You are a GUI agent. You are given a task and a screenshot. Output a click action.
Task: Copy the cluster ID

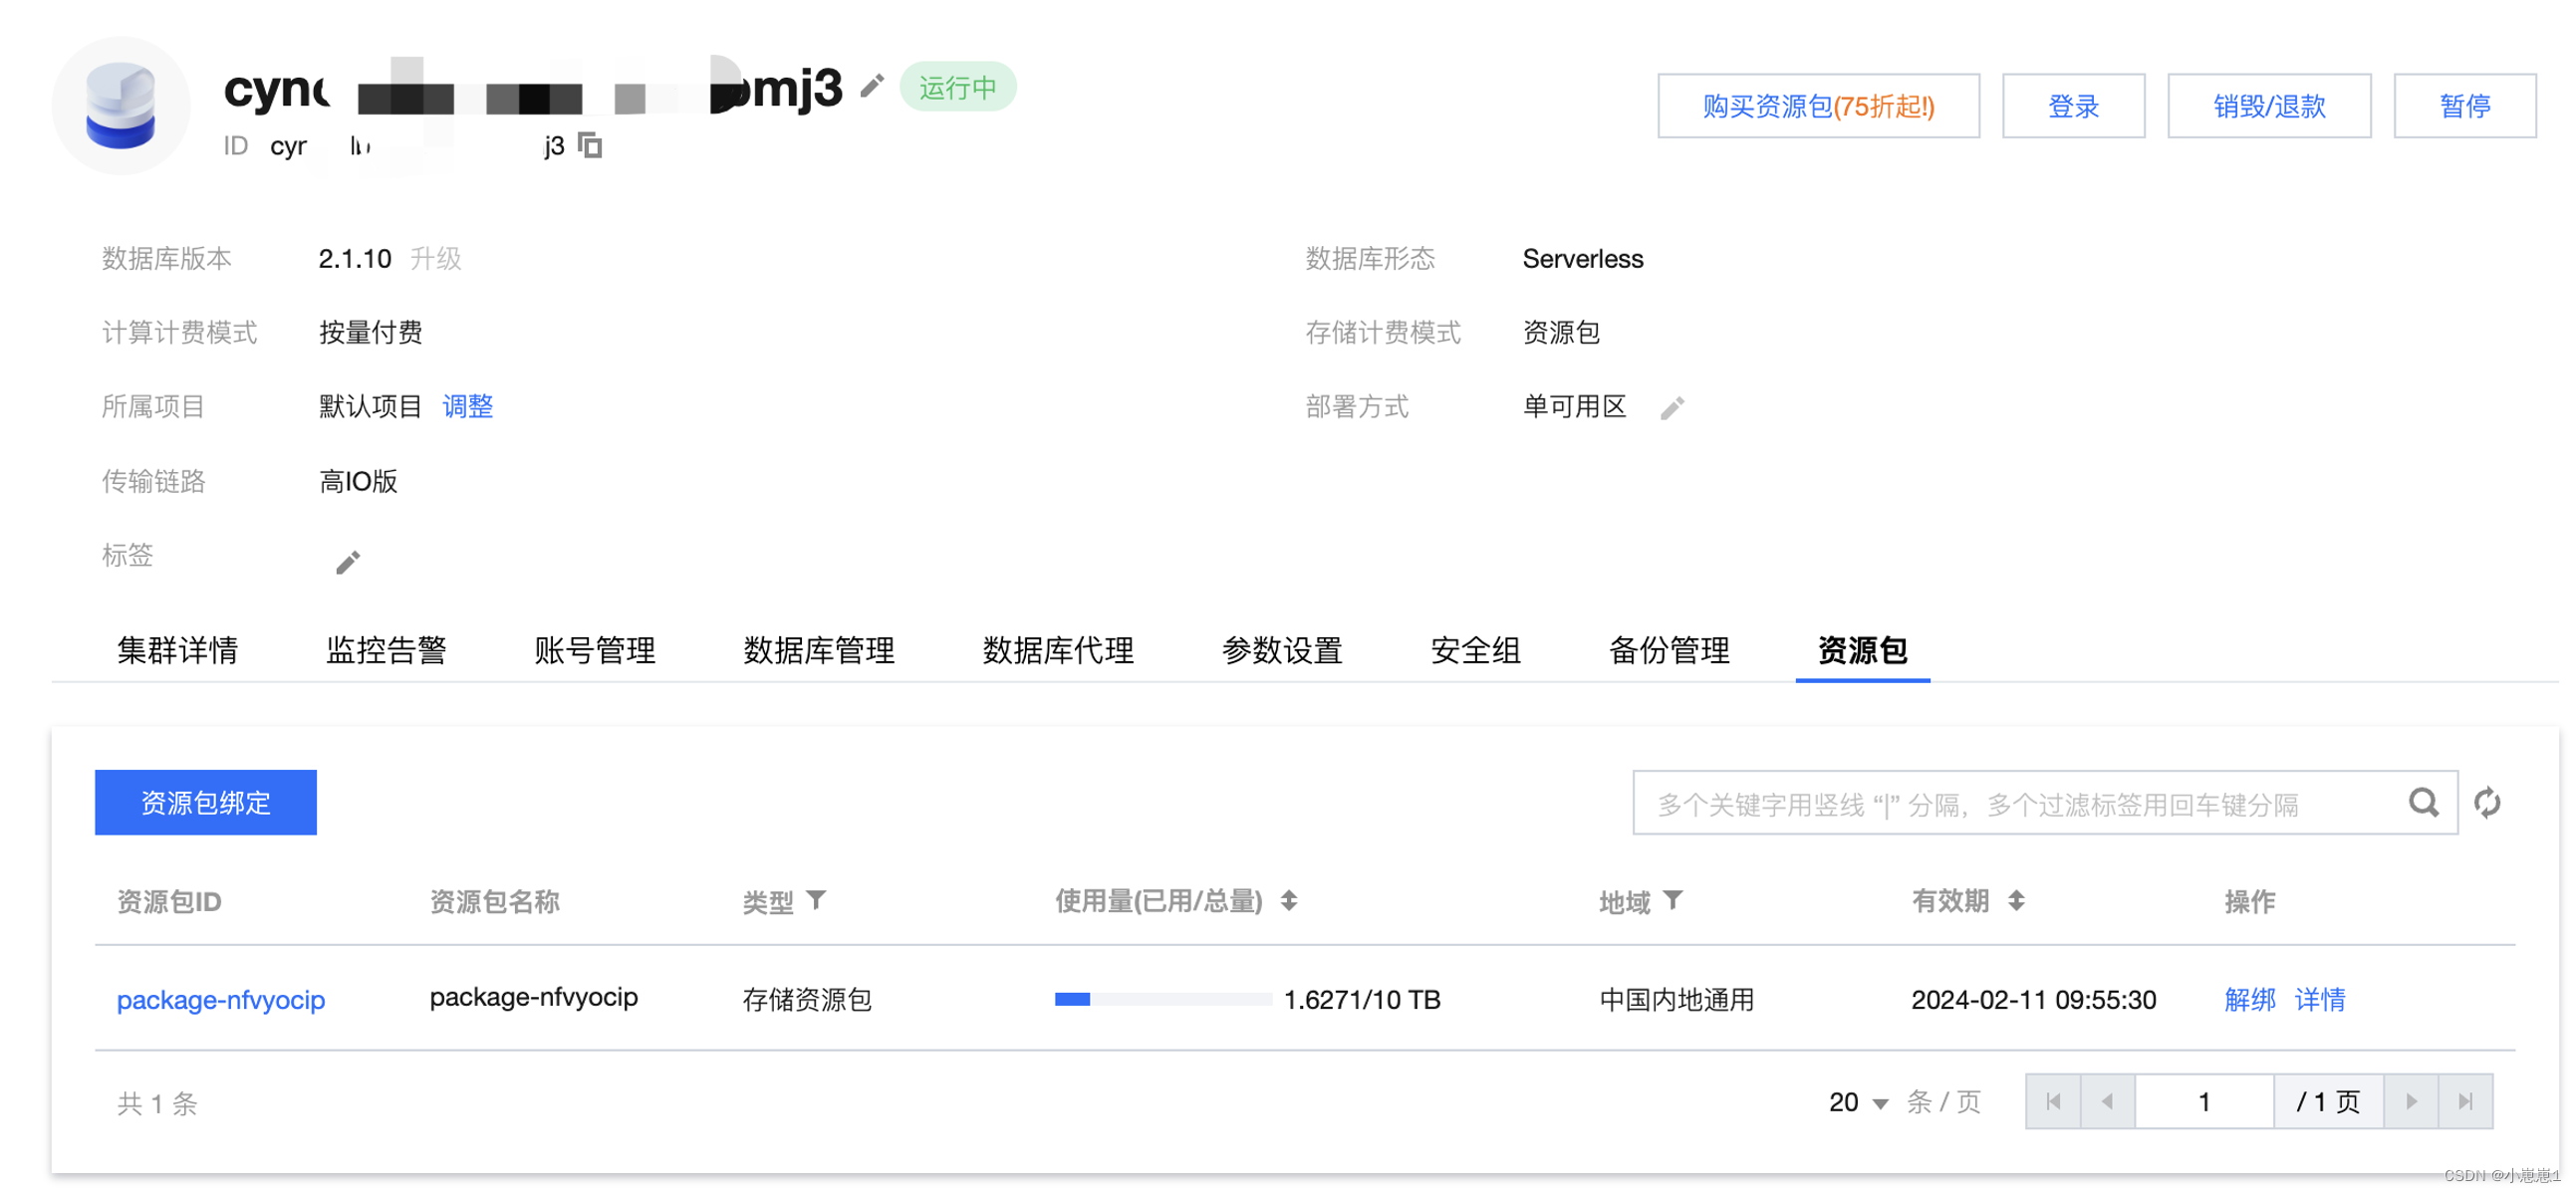point(590,145)
